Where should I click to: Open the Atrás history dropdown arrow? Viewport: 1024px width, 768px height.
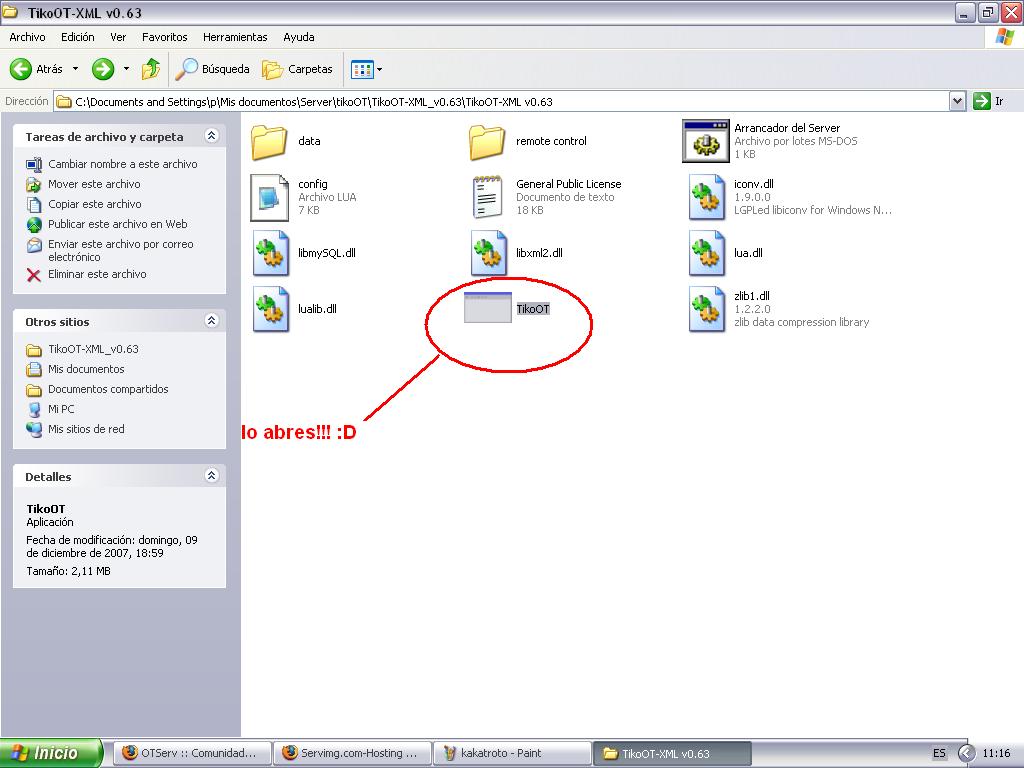point(75,69)
